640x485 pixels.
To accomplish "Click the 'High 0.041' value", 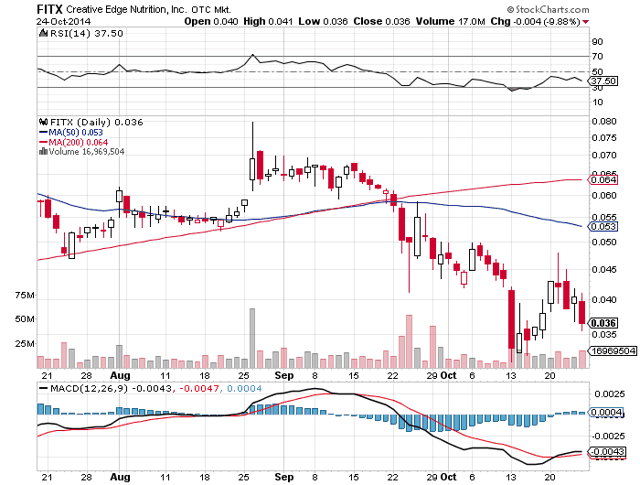I will (x=268, y=21).
